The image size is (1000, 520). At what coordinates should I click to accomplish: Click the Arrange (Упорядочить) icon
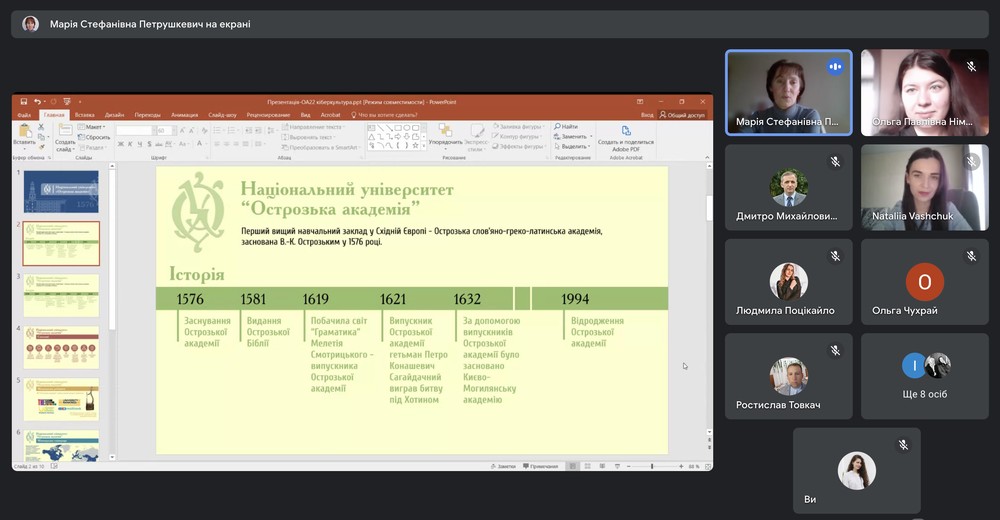tap(445, 129)
